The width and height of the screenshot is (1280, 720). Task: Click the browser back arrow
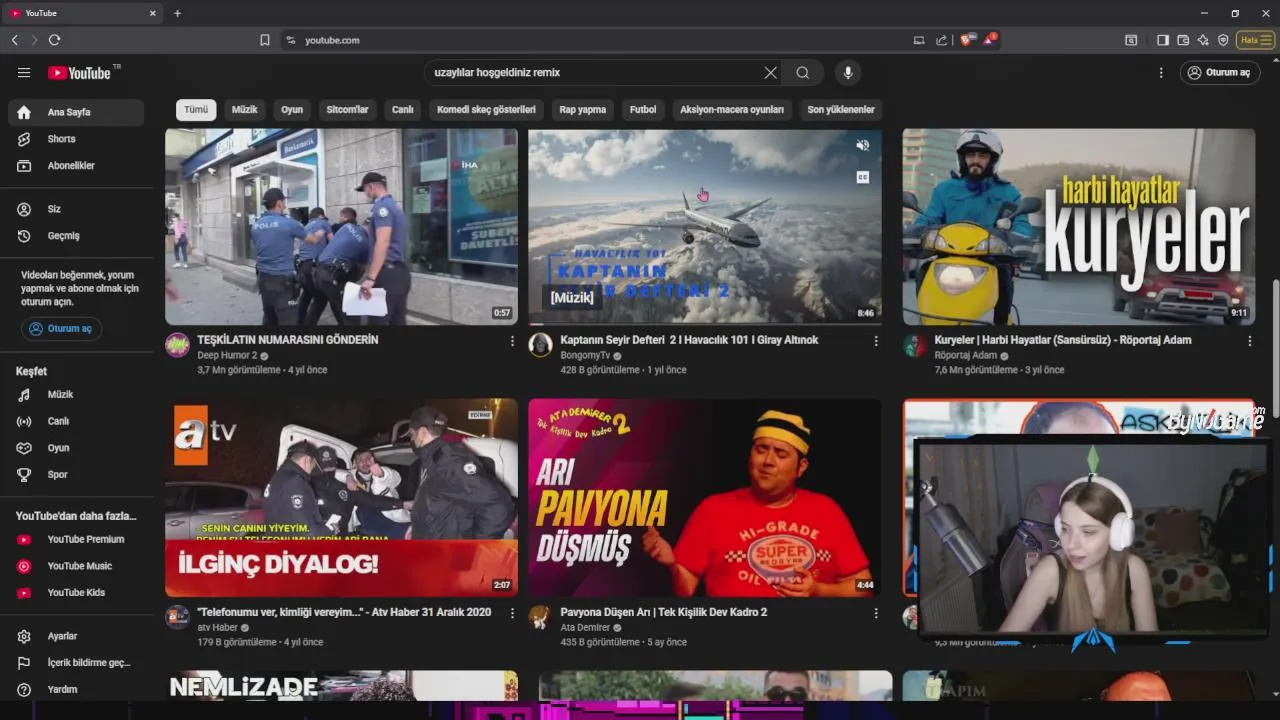[14, 40]
